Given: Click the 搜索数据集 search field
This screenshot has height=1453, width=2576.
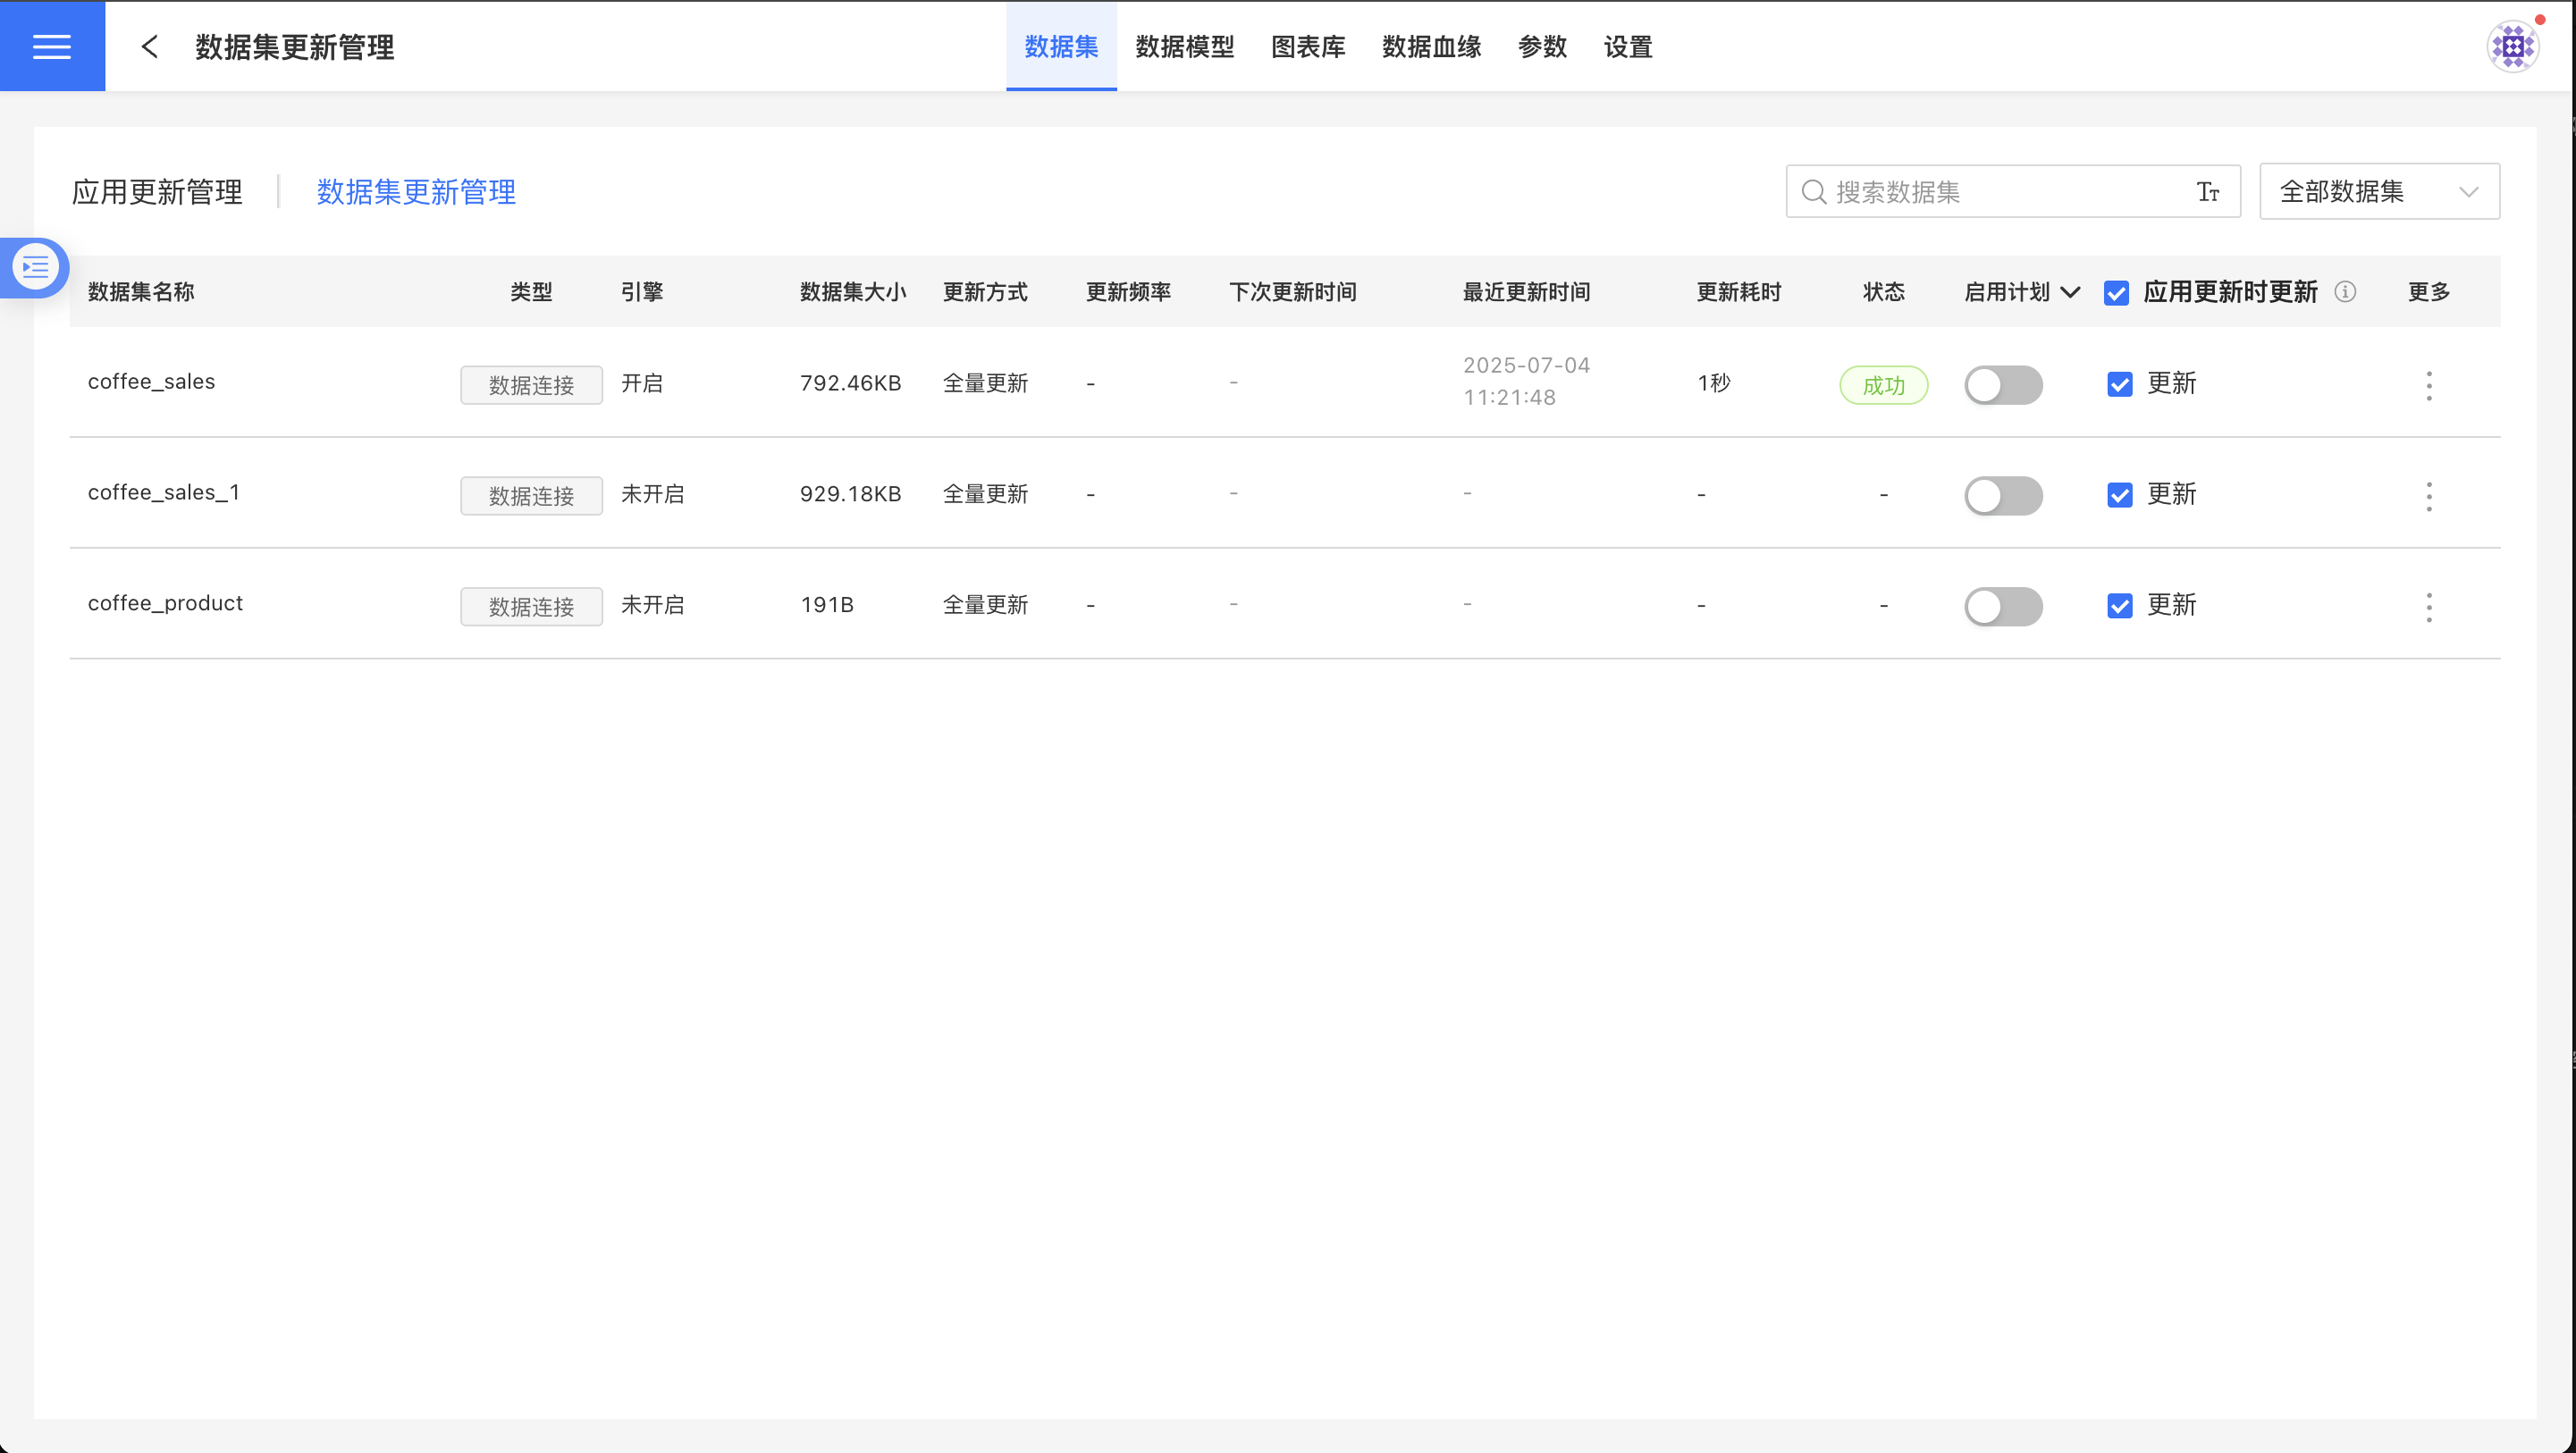Looking at the screenshot, I should pyautogui.click(x=2000, y=192).
